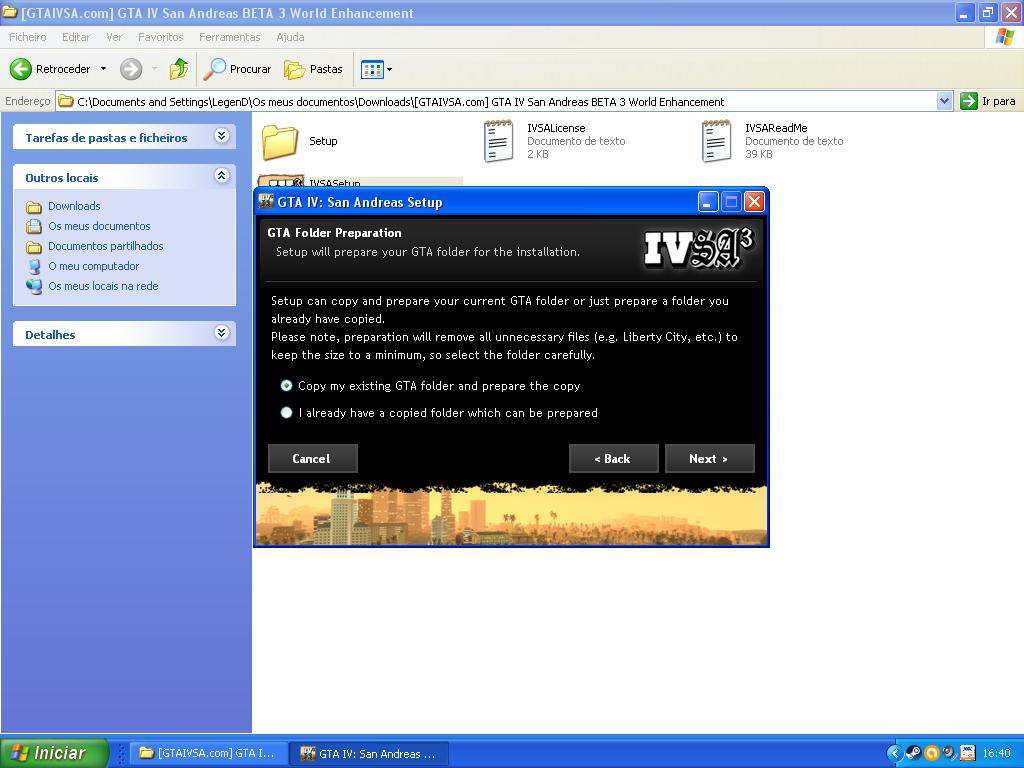The height and width of the screenshot is (768, 1024).
Task: Open the Ferramentas menu
Action: tap(229, 37)
